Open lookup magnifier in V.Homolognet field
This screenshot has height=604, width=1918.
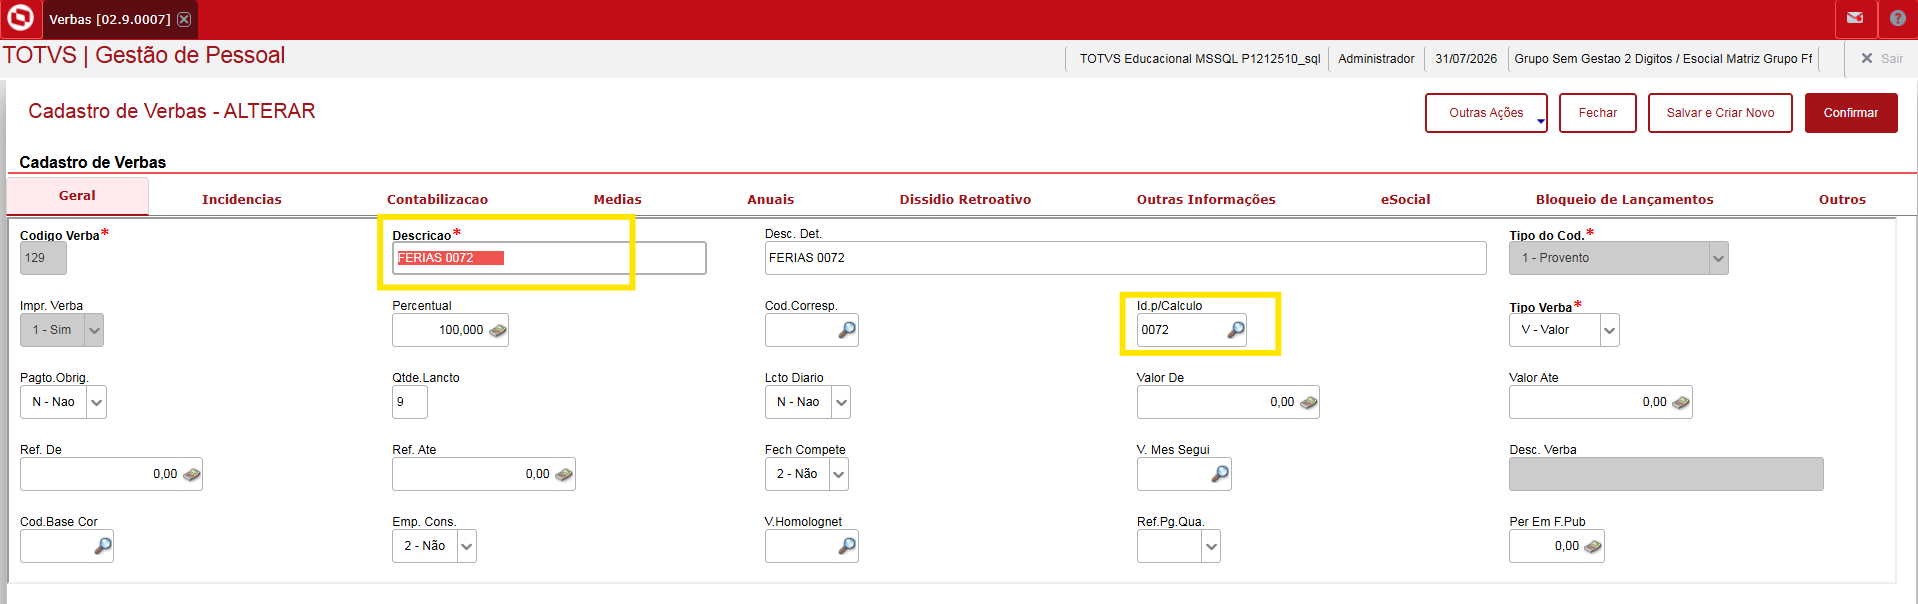coord(847,546)
